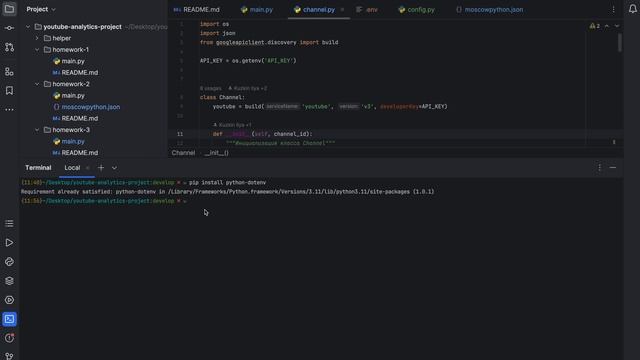640x360 pixels.
Task: Switch to the config.py editor tab
Action: click(417, 9)
